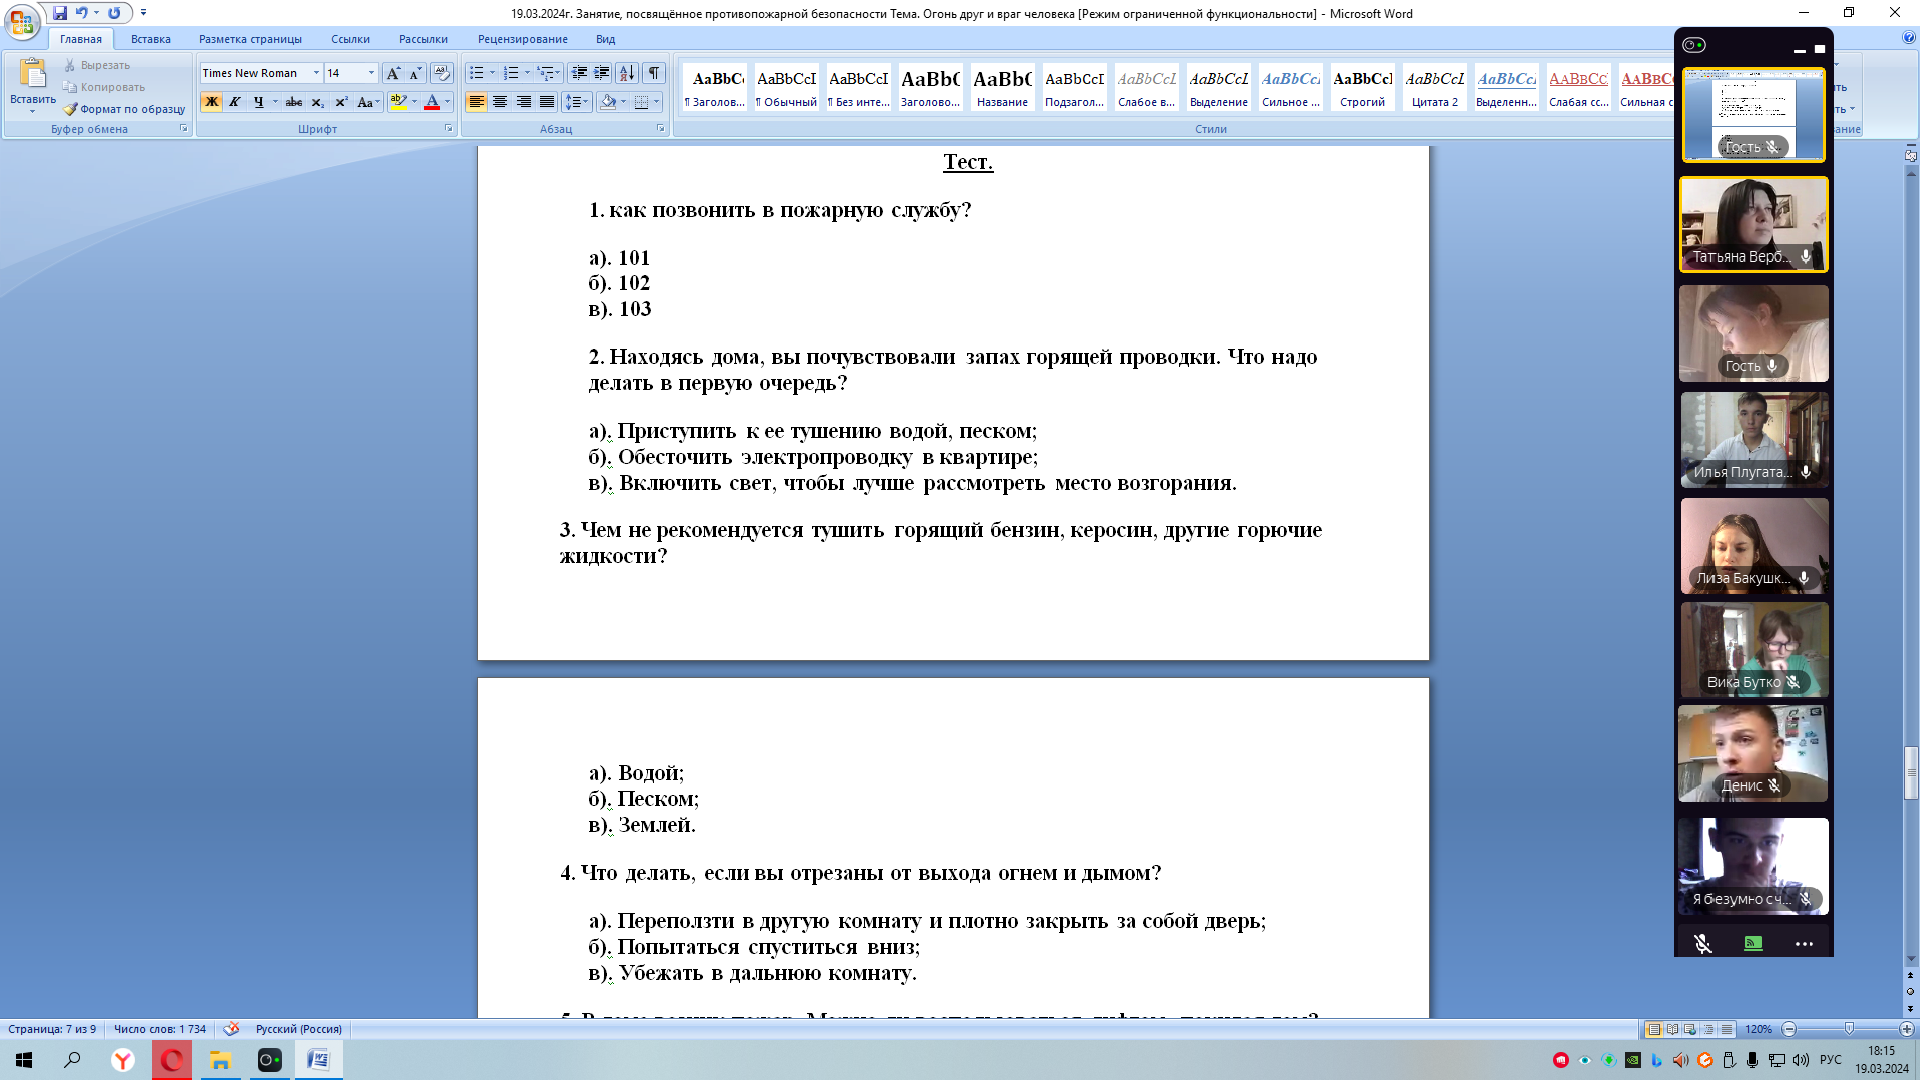Click the zoom slider handle

pos(1848,1029)
